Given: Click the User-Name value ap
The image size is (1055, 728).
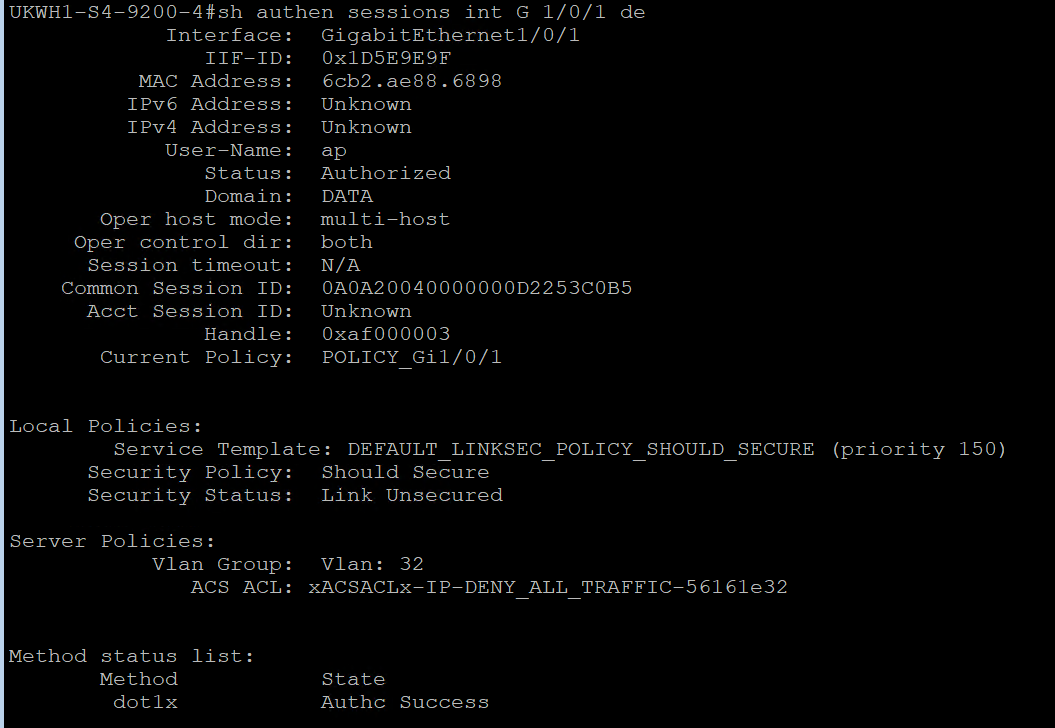Looking at the screenshot, I should tap(334, 151).
